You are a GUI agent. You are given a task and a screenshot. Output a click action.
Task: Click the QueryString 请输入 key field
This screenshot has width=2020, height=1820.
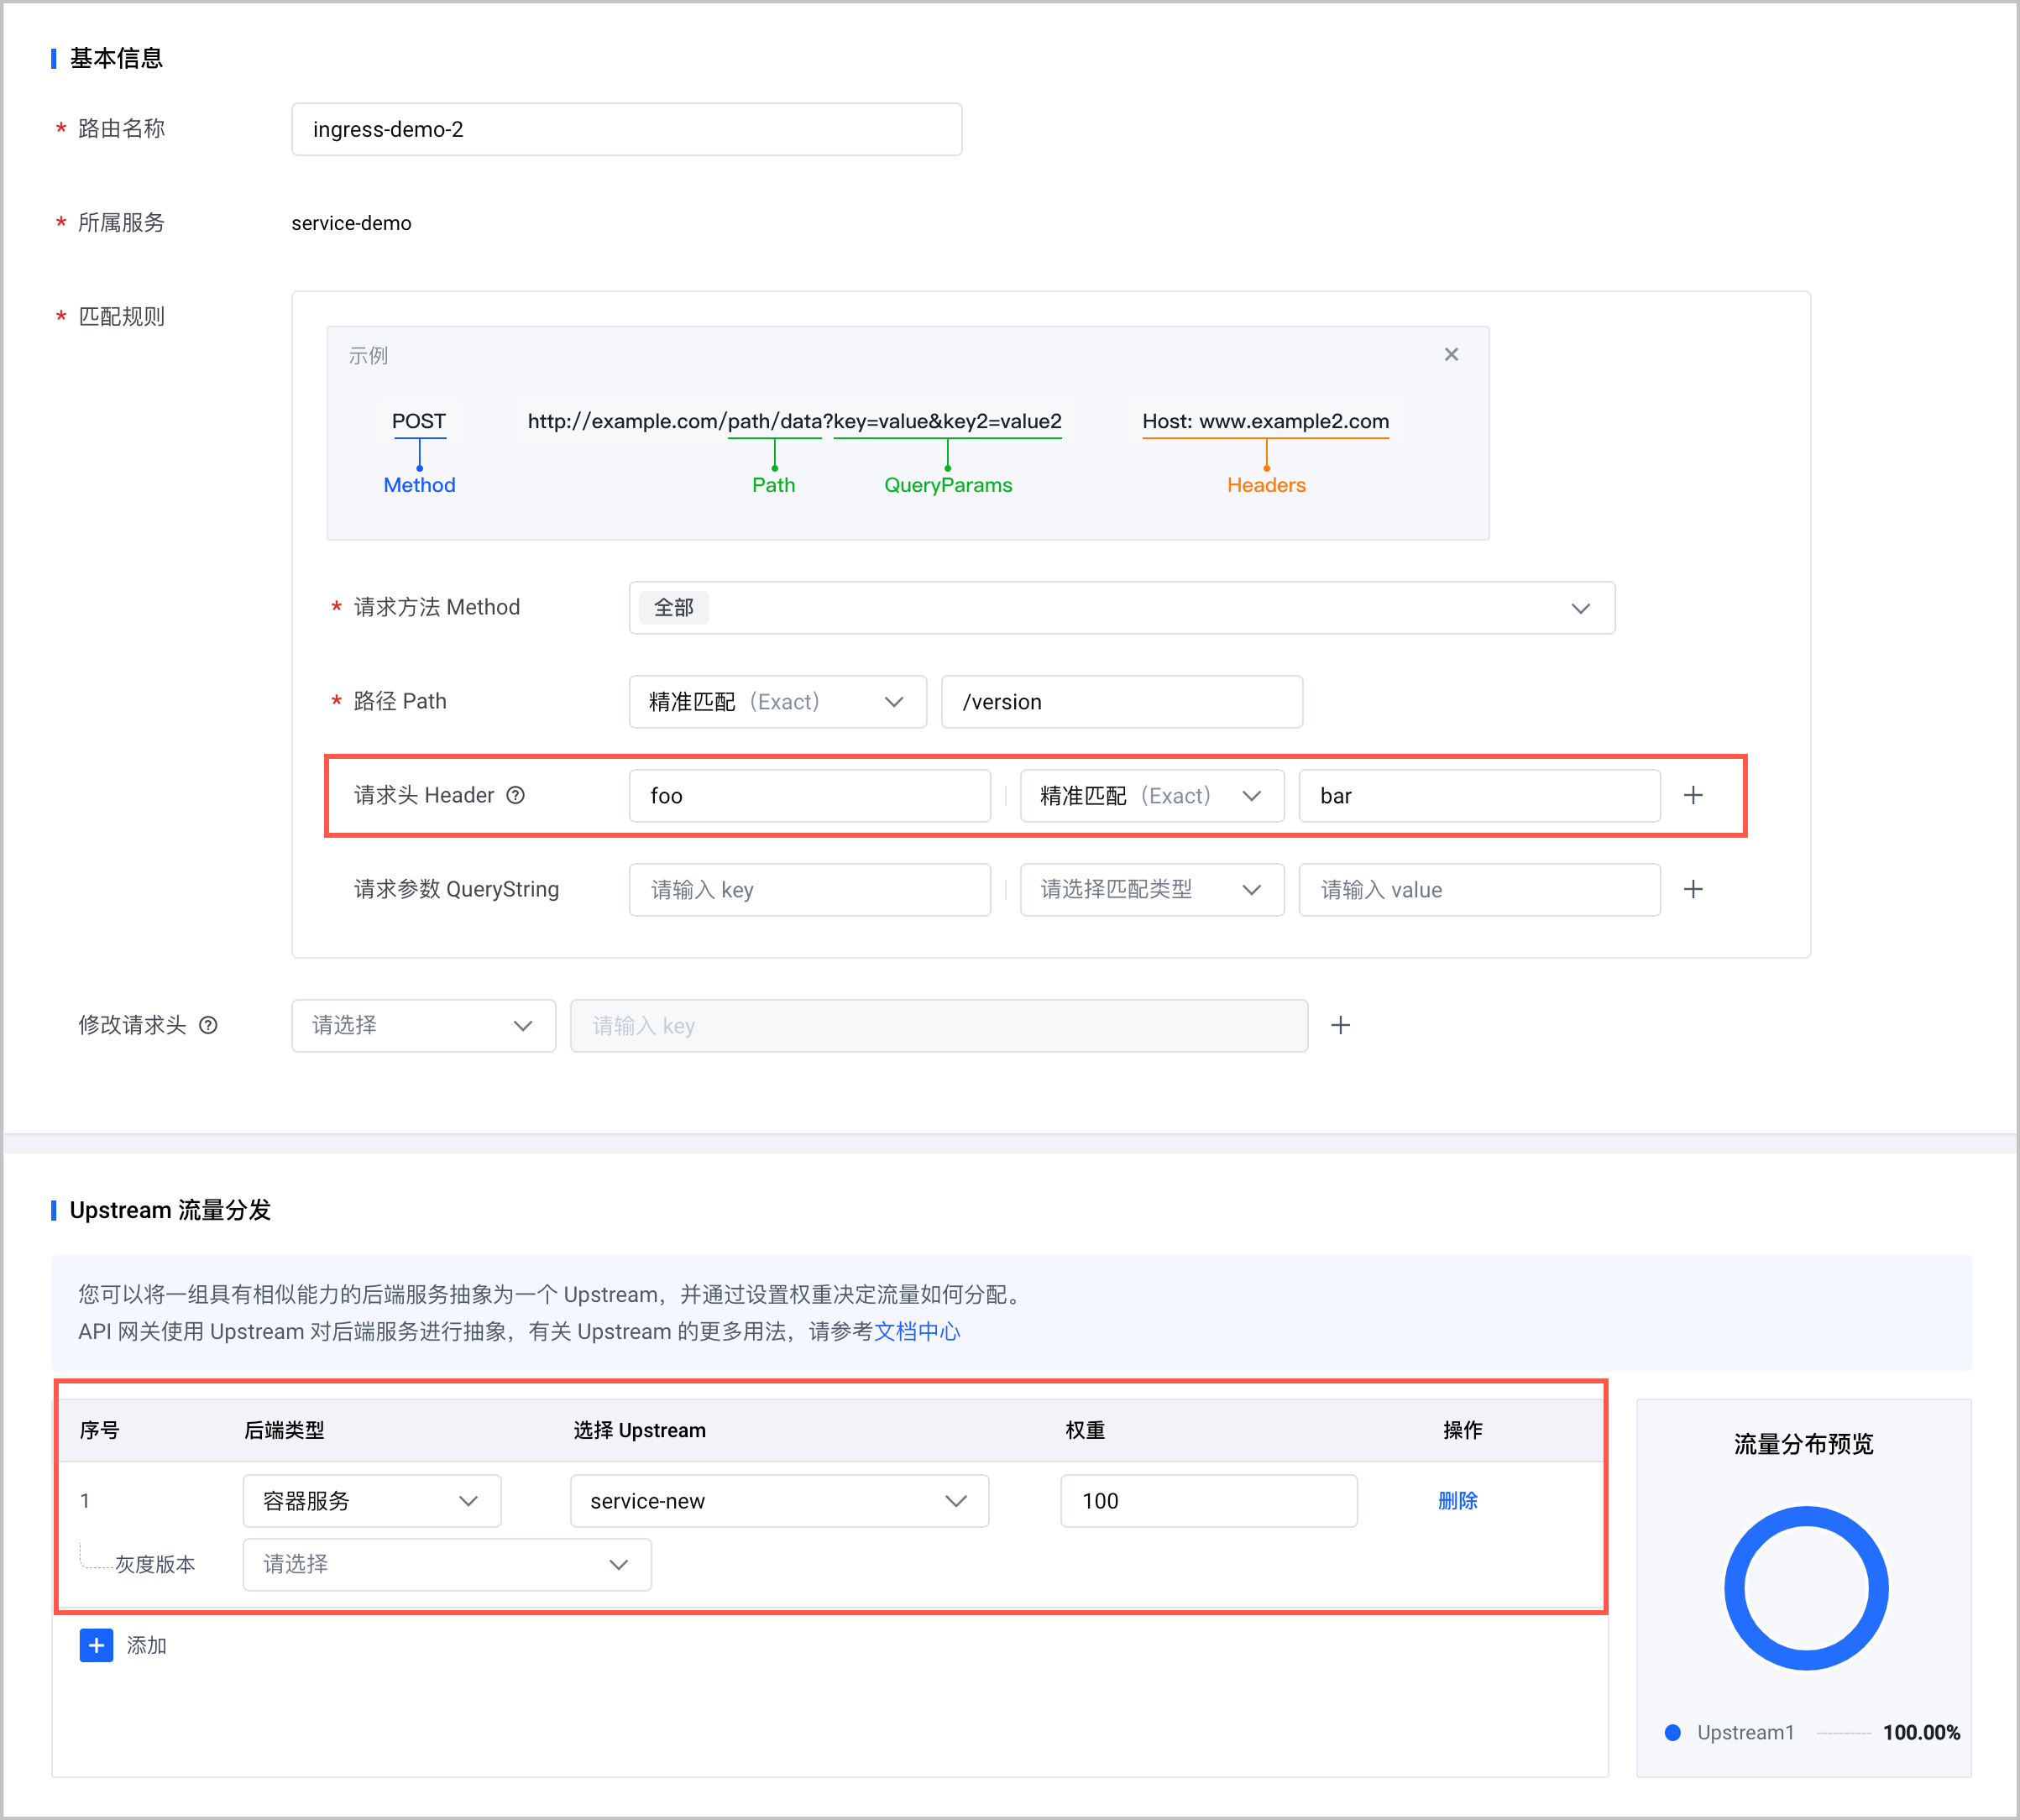[x=809, y=890]
